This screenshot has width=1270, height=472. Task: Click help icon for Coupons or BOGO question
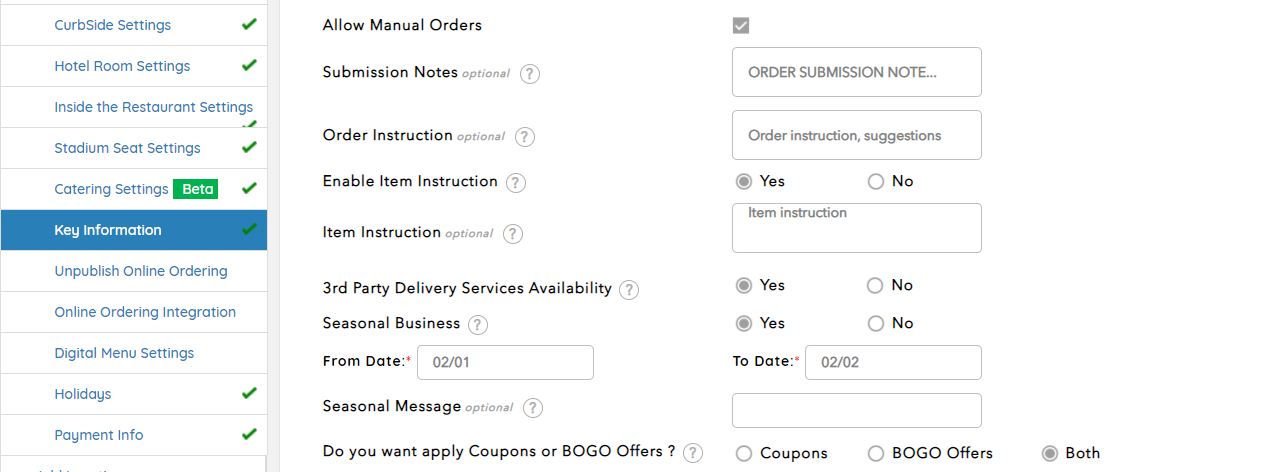pyautogui.click(x=692, y=452)
